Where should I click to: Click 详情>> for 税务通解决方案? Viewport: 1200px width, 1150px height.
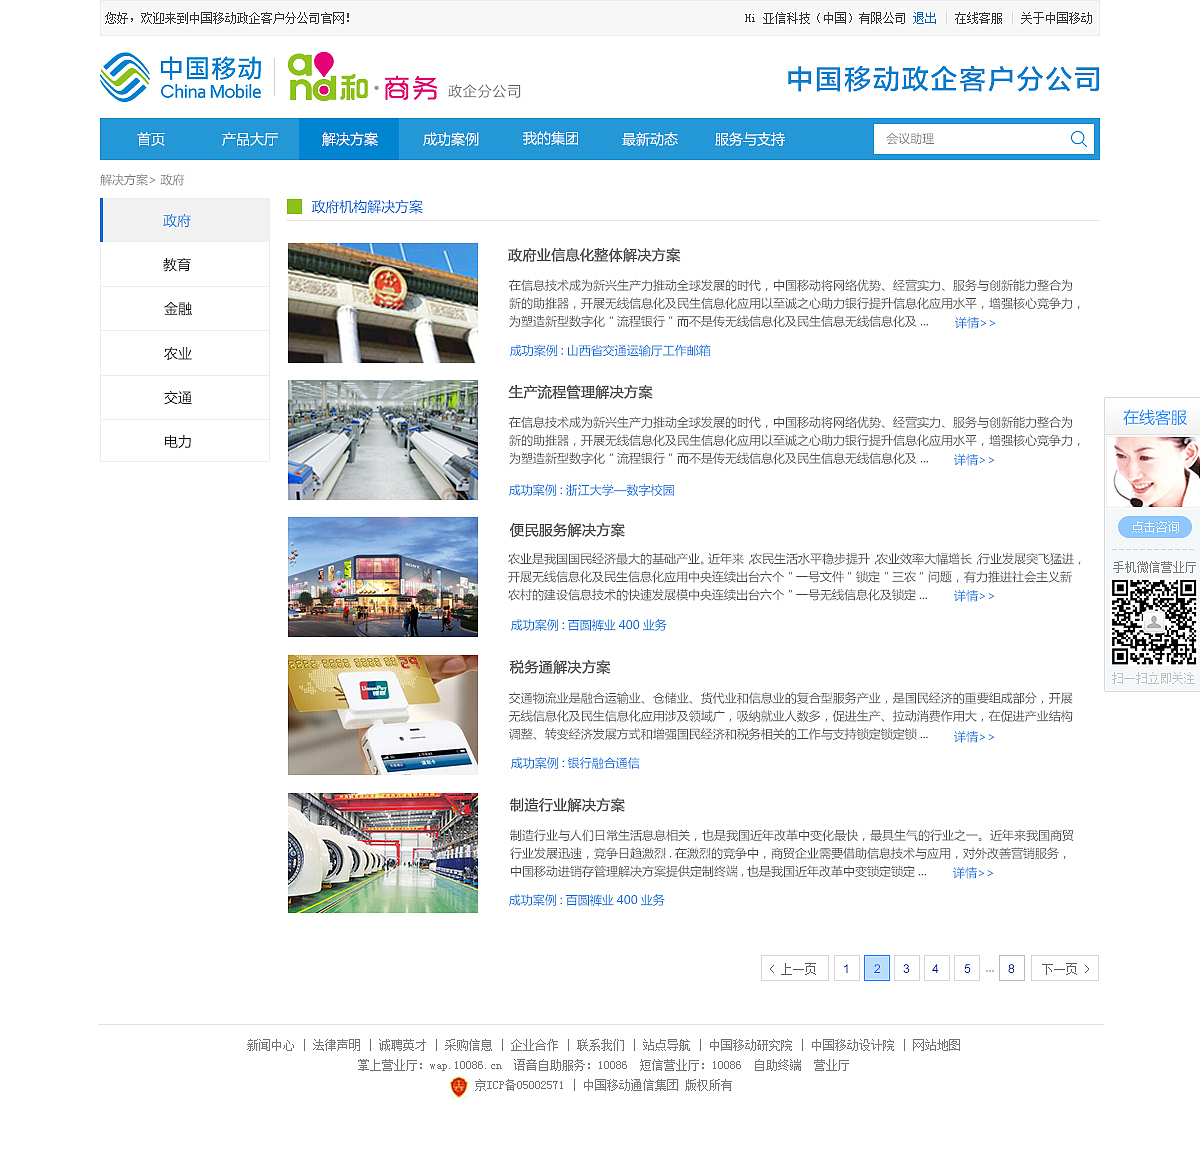pyautogui.click(x=974, y=737)
